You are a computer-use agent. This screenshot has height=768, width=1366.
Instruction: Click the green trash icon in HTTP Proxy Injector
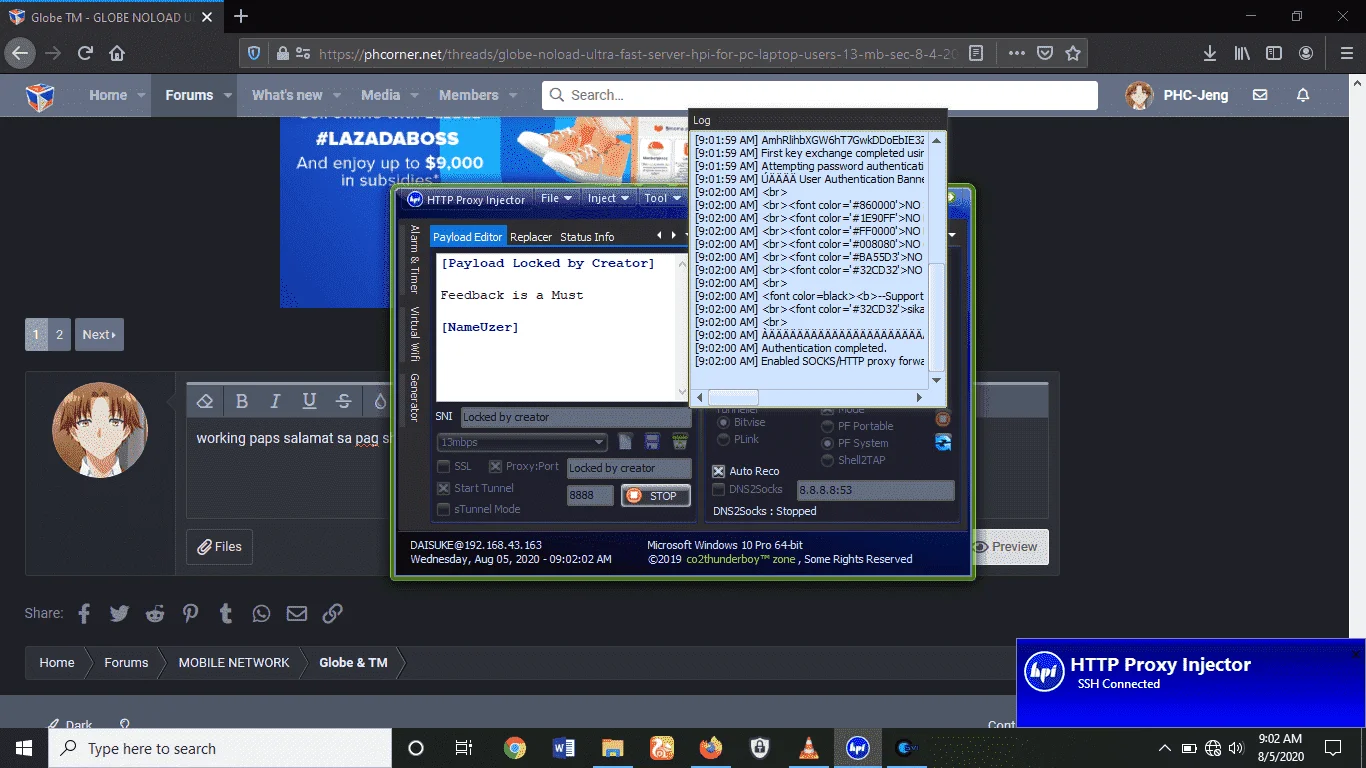click(x=680, y=441)
